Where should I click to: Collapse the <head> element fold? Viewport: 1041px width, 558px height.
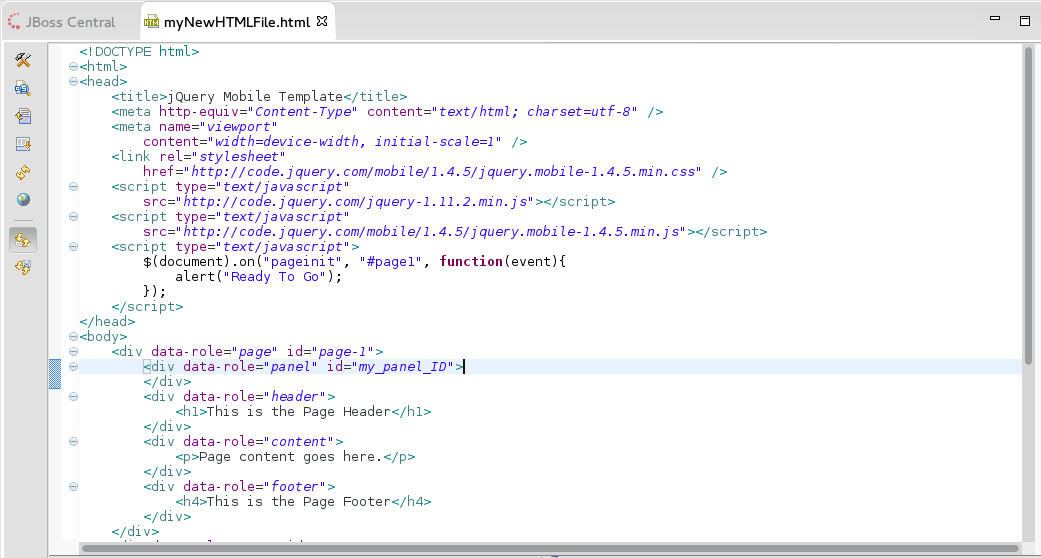point(73,82)
